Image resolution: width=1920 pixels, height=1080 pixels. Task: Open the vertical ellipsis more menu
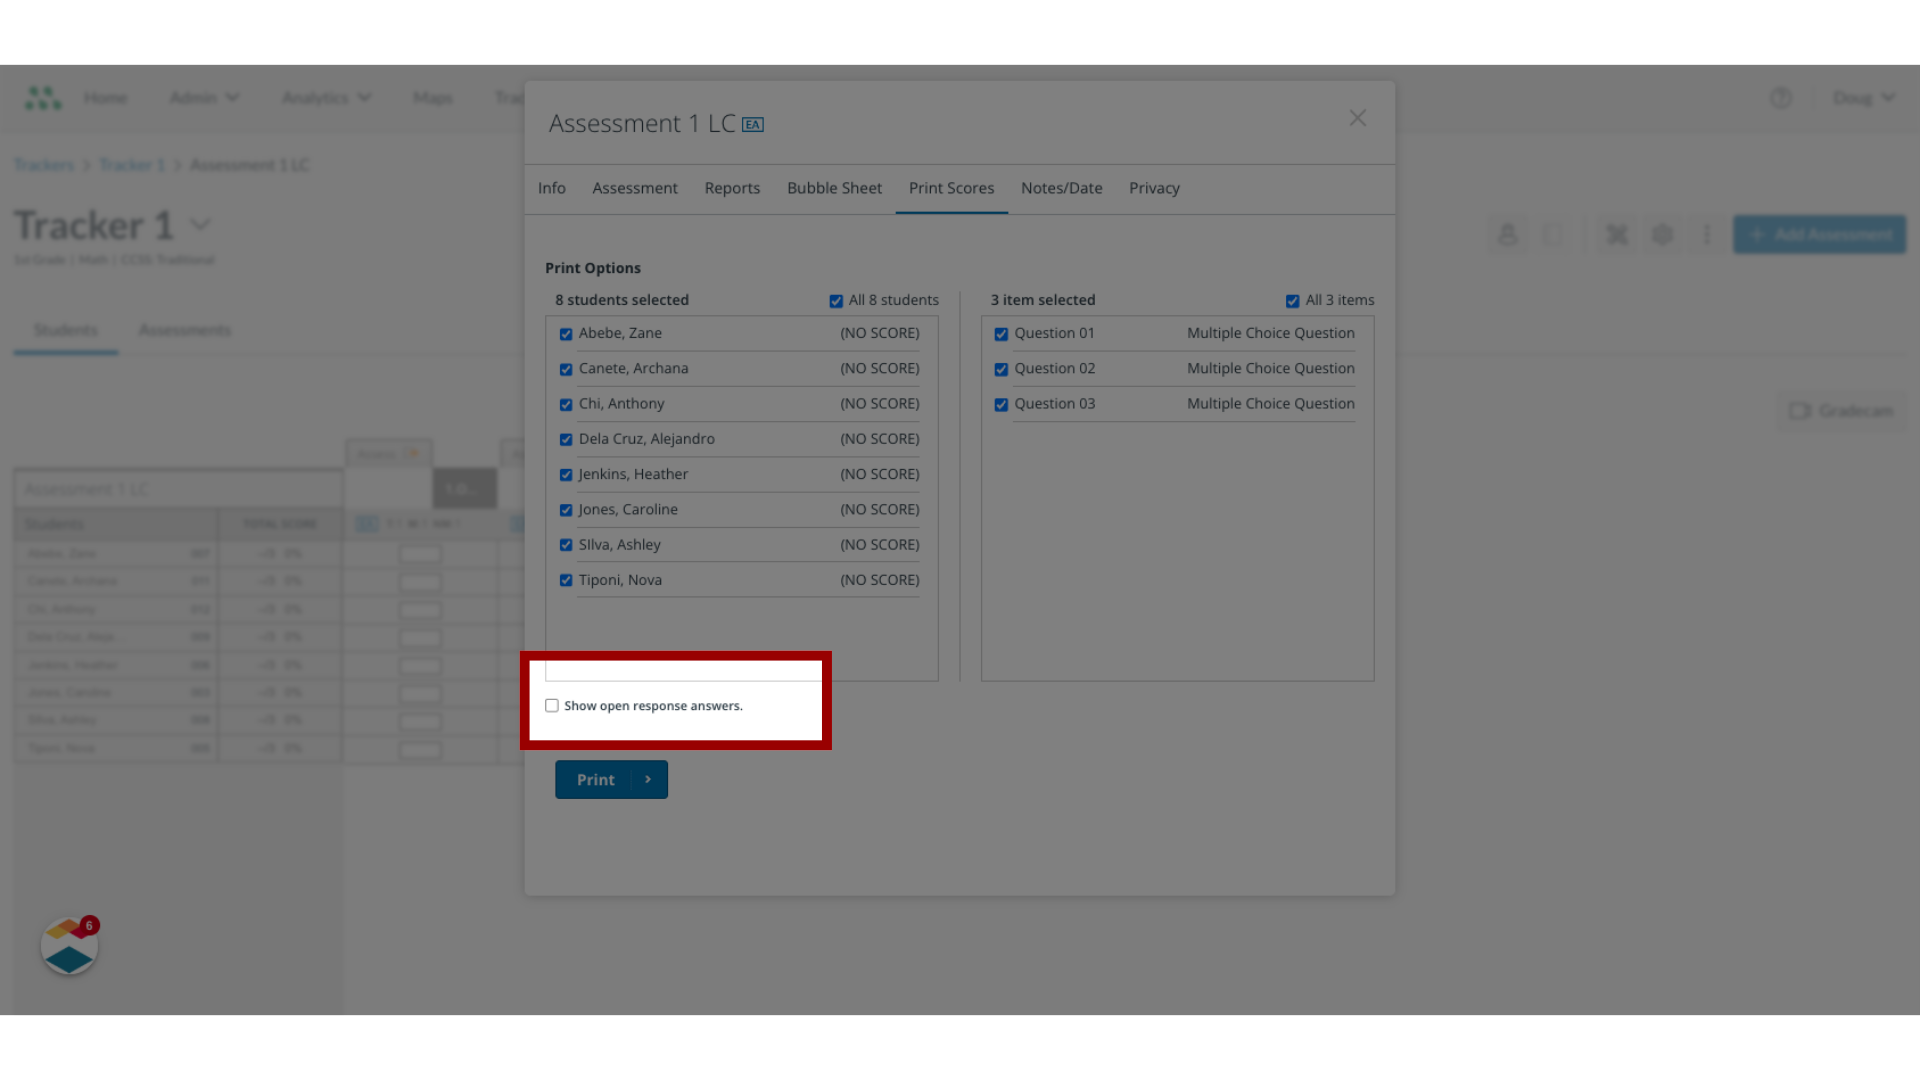tap(1706, 235)
